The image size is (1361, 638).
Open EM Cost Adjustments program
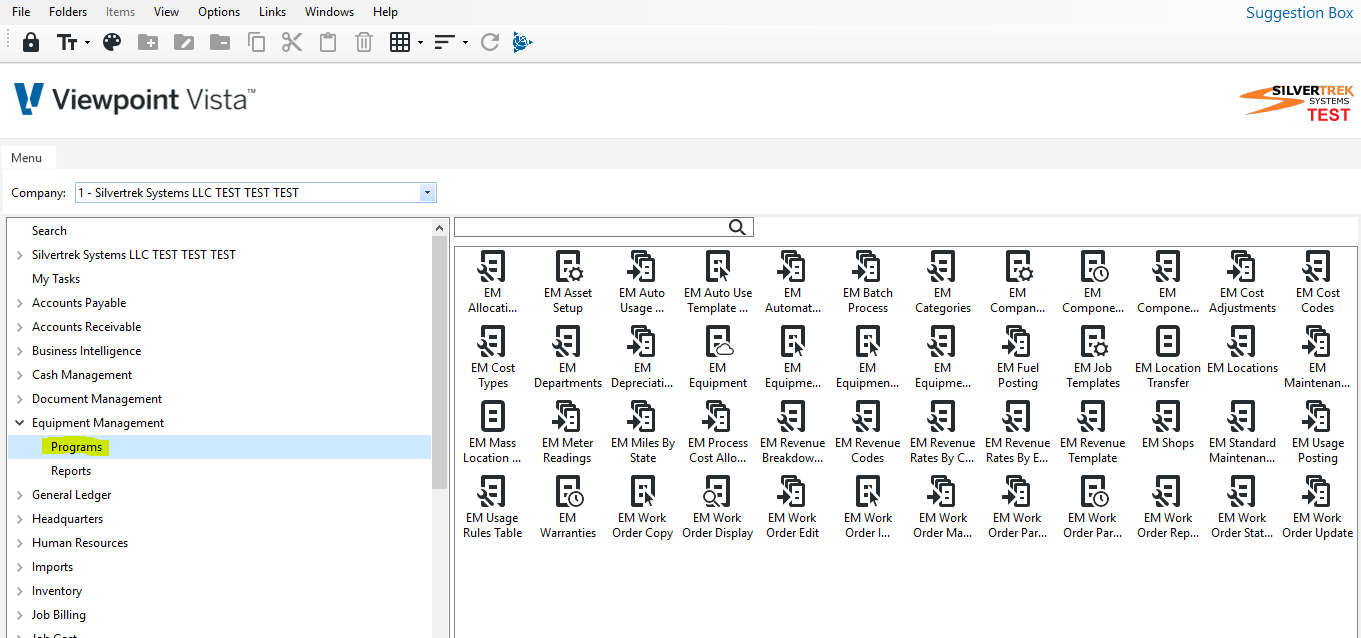click(x=1243, y=282)
